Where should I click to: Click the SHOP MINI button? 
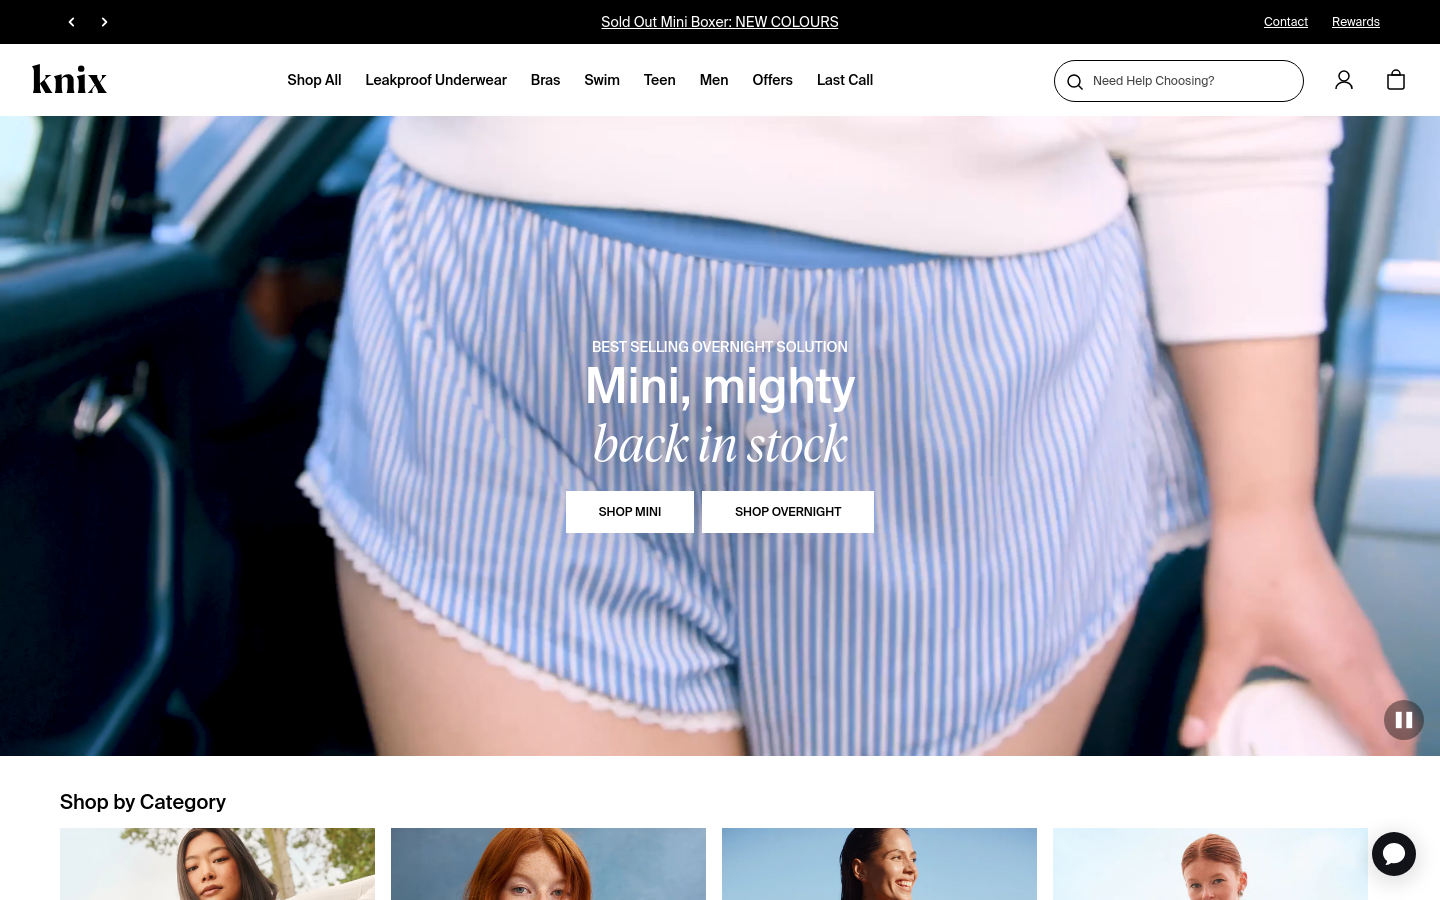pyautogui.click(x=630, y=512)
